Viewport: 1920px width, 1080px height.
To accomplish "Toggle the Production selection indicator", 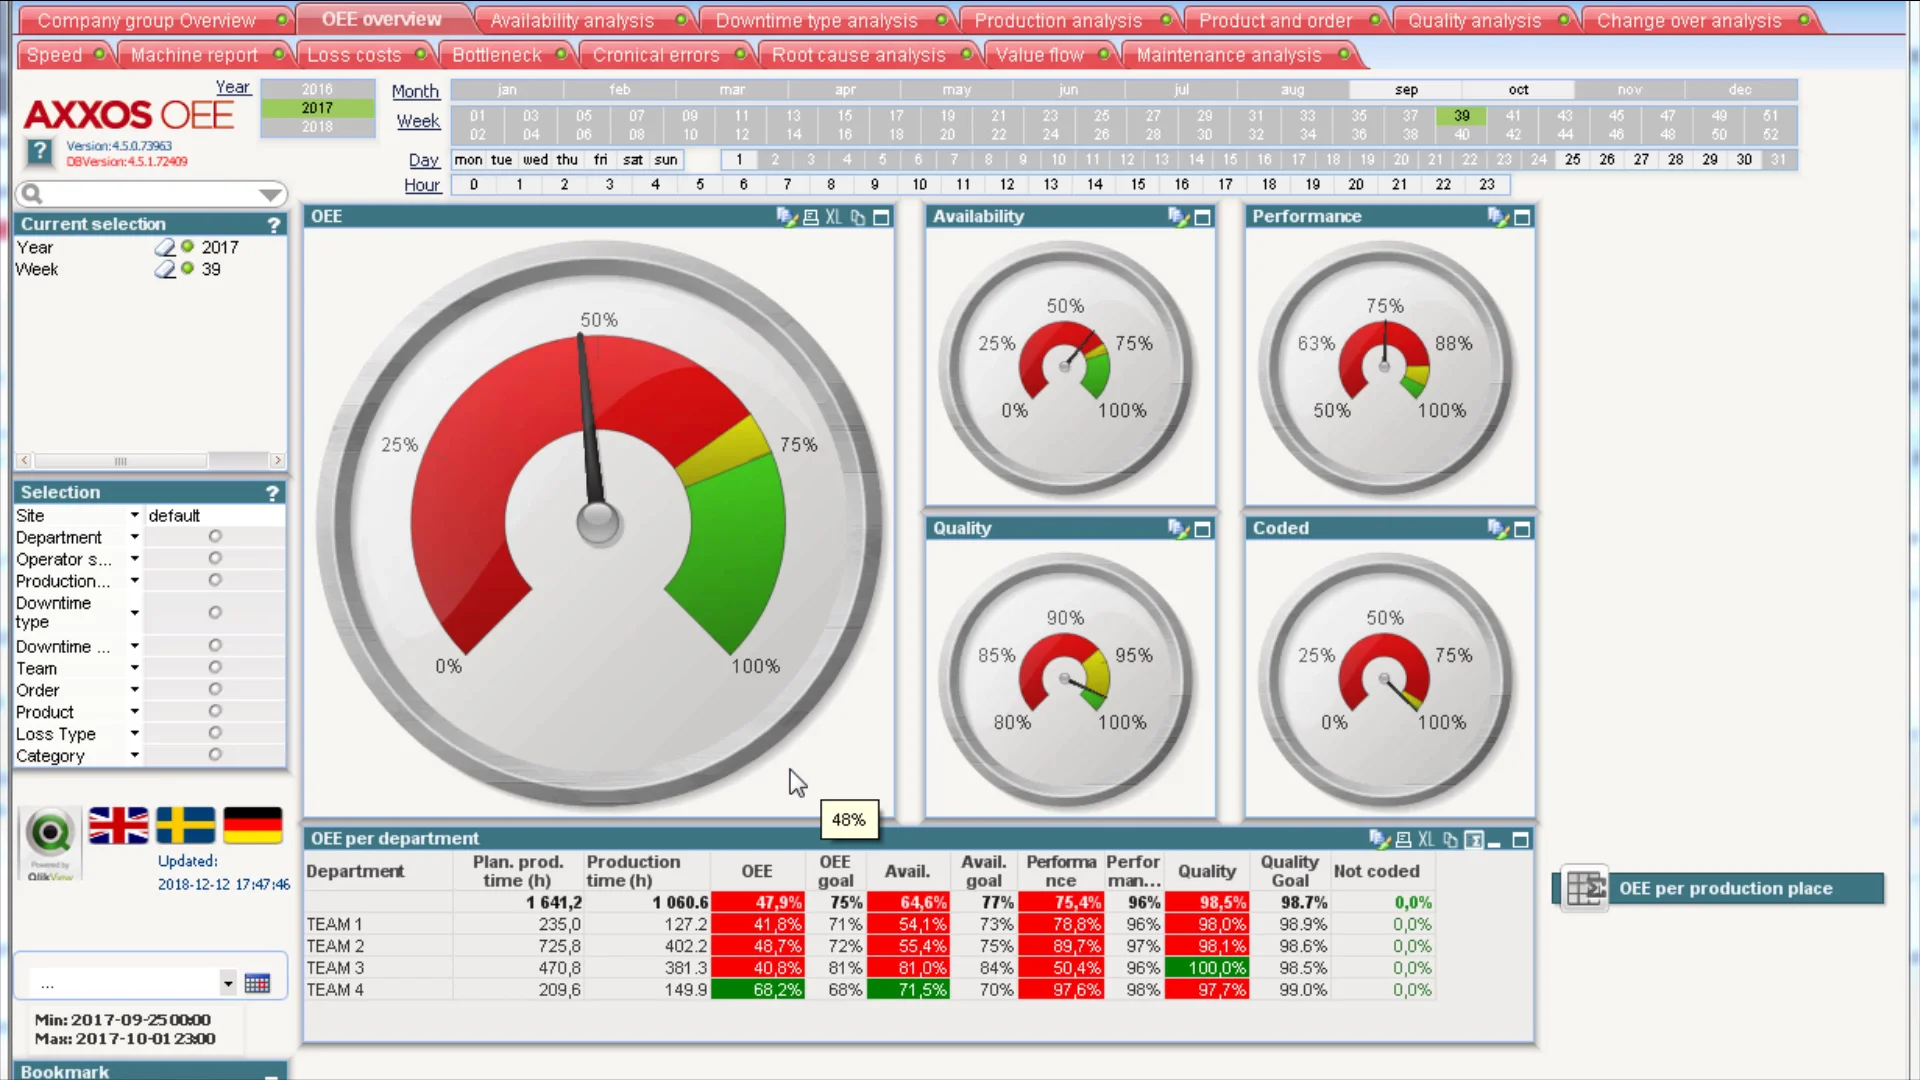I will click(x=215, y=581).
